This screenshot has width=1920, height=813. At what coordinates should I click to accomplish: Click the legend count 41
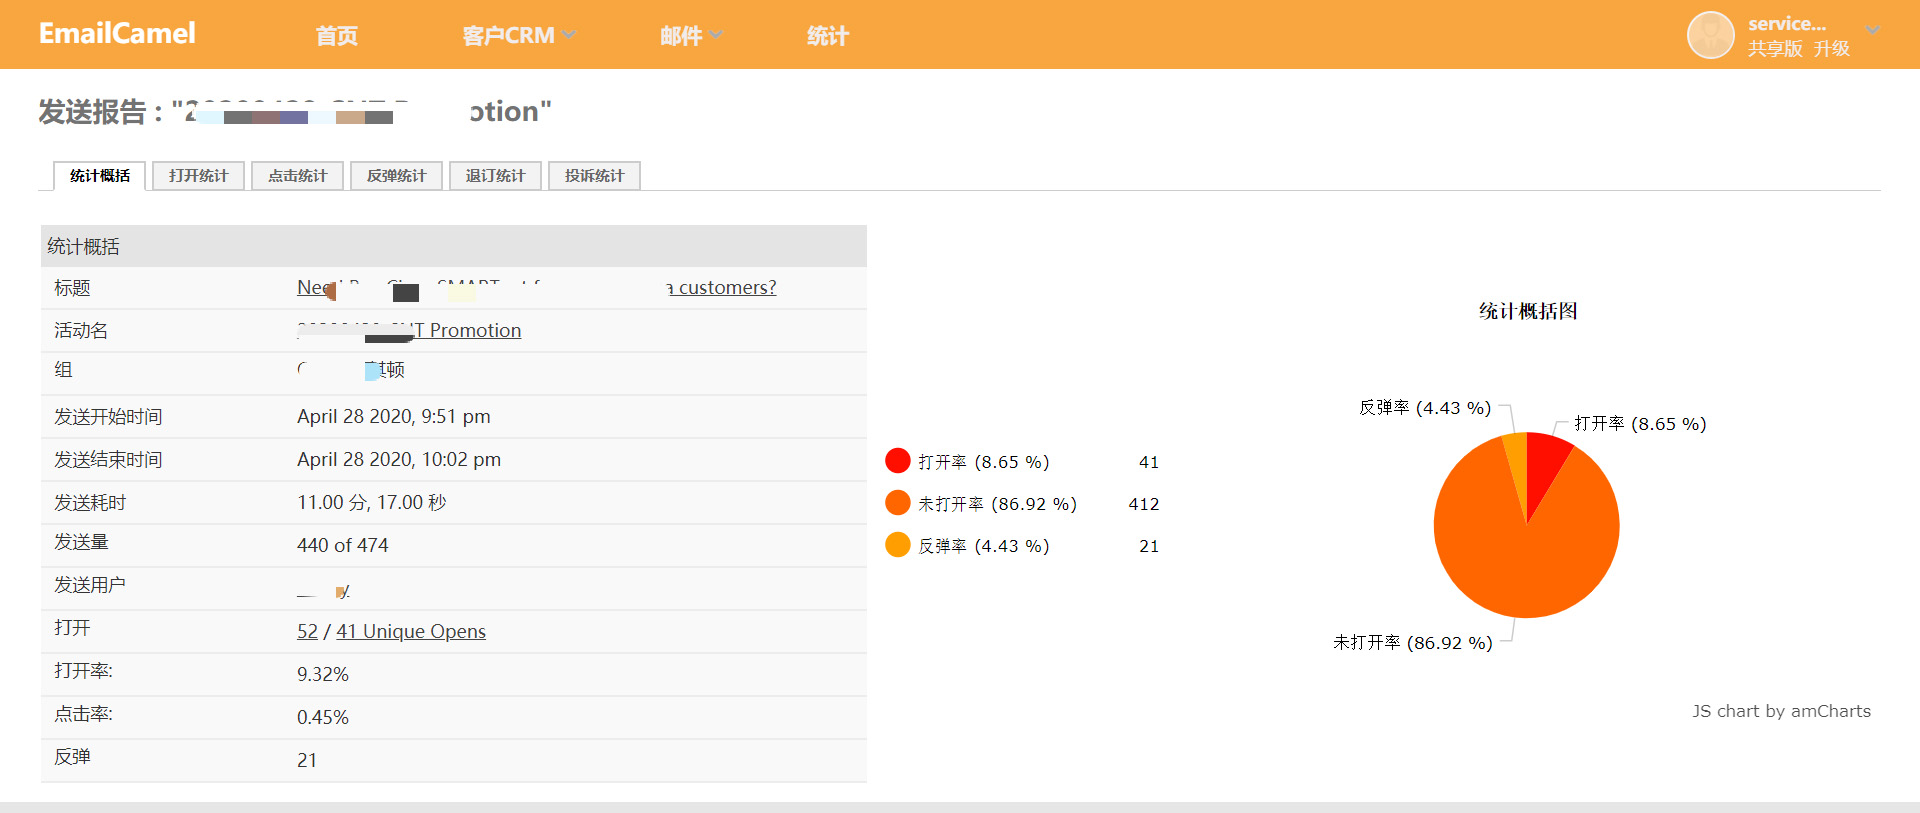pos(1149,462)
